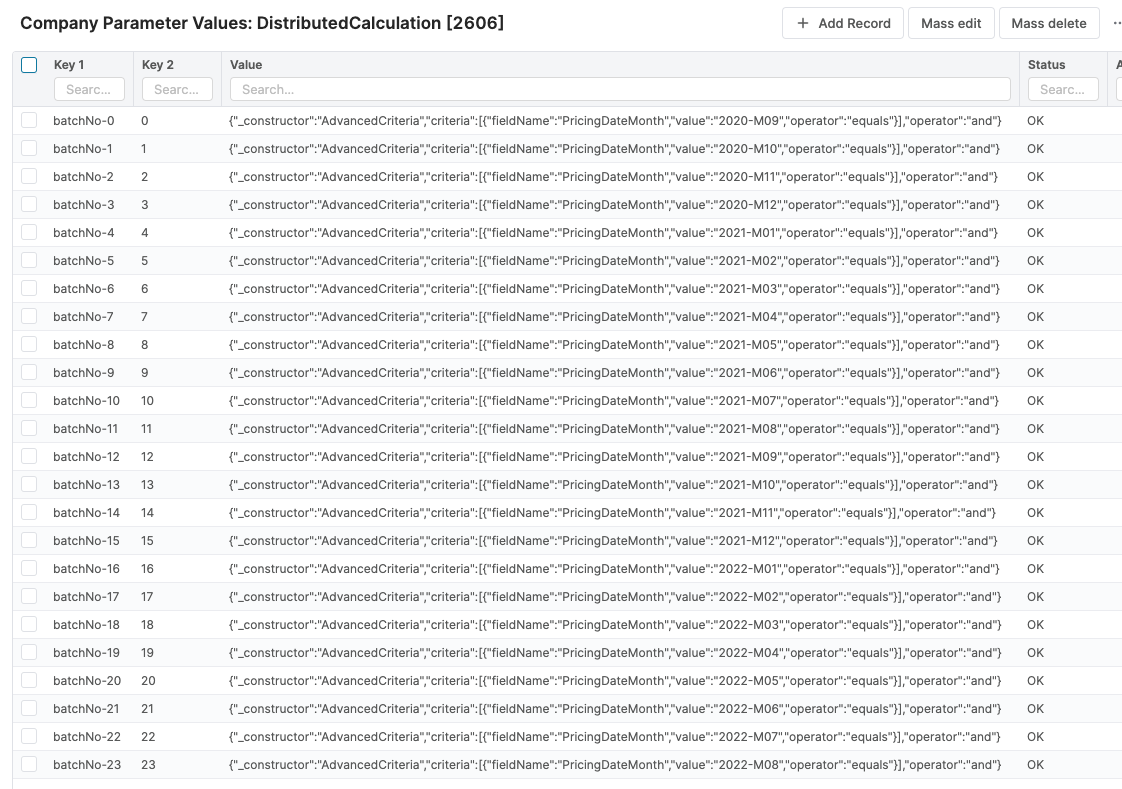Tick the checkbox next to batchNo-15
Viewport: 1122px width, 789px height.
click(29, 541)
